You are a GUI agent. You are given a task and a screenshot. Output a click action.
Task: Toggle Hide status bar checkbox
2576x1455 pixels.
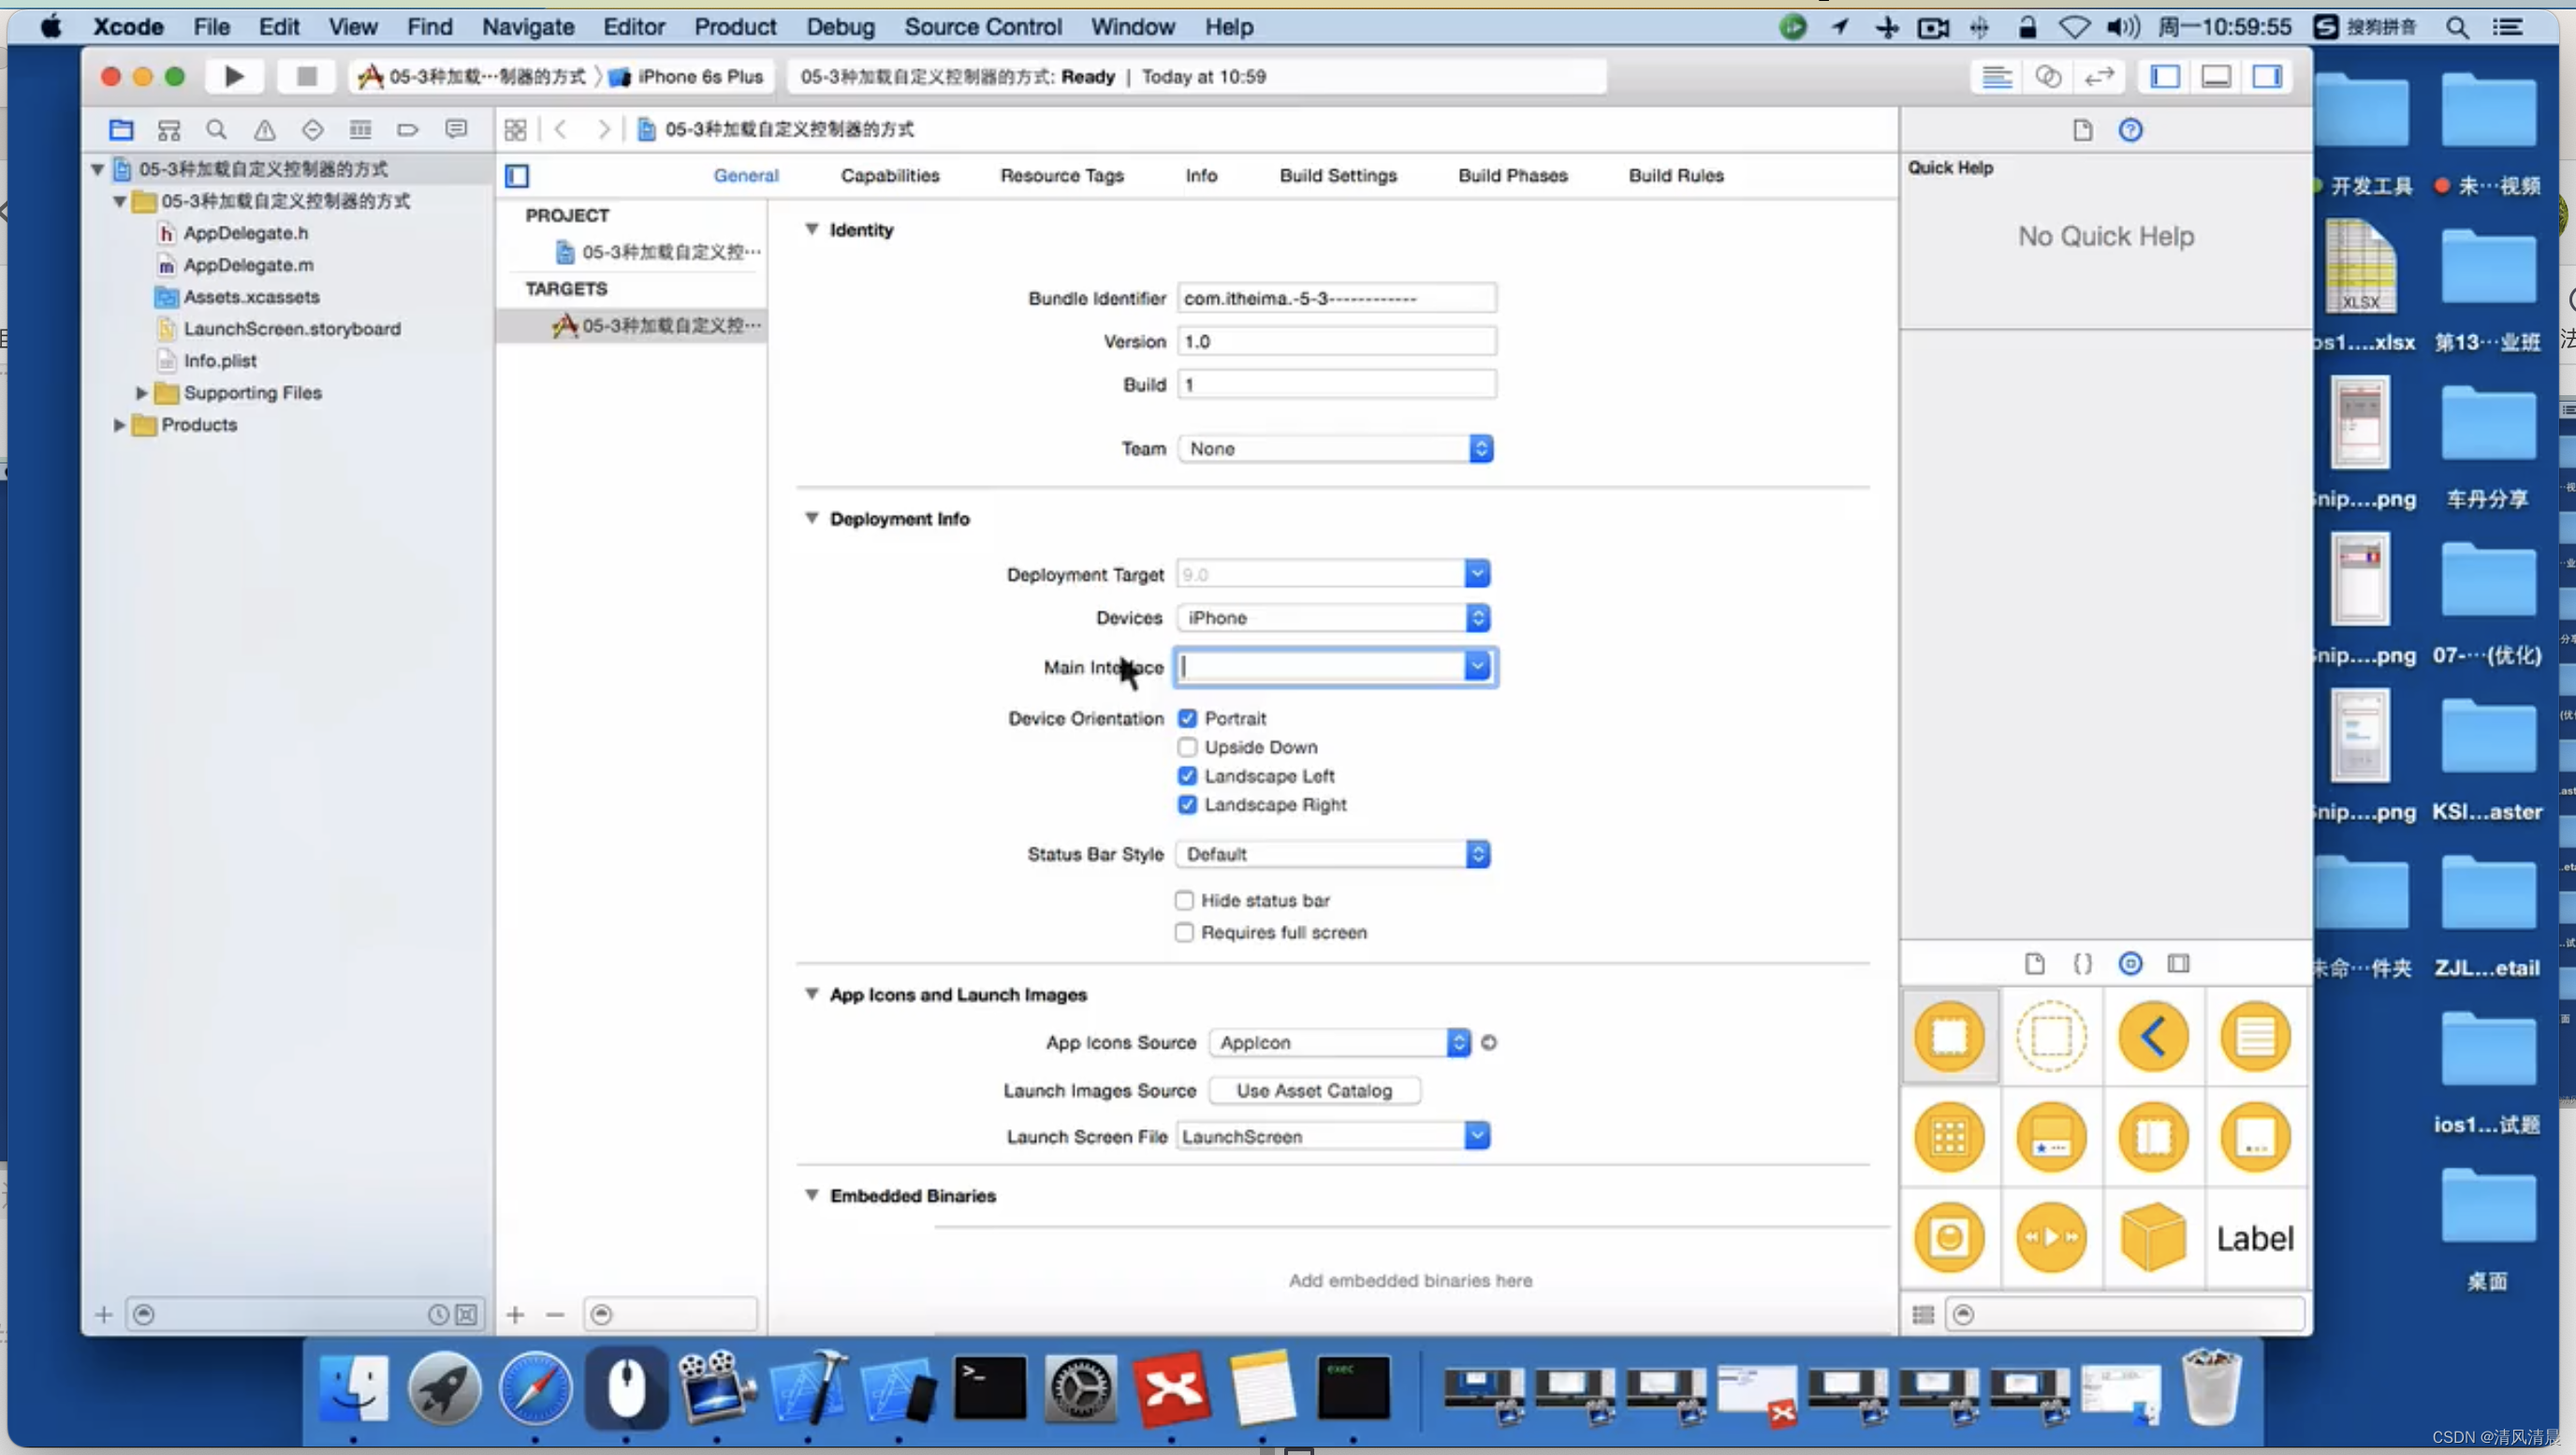[1185, 899]
